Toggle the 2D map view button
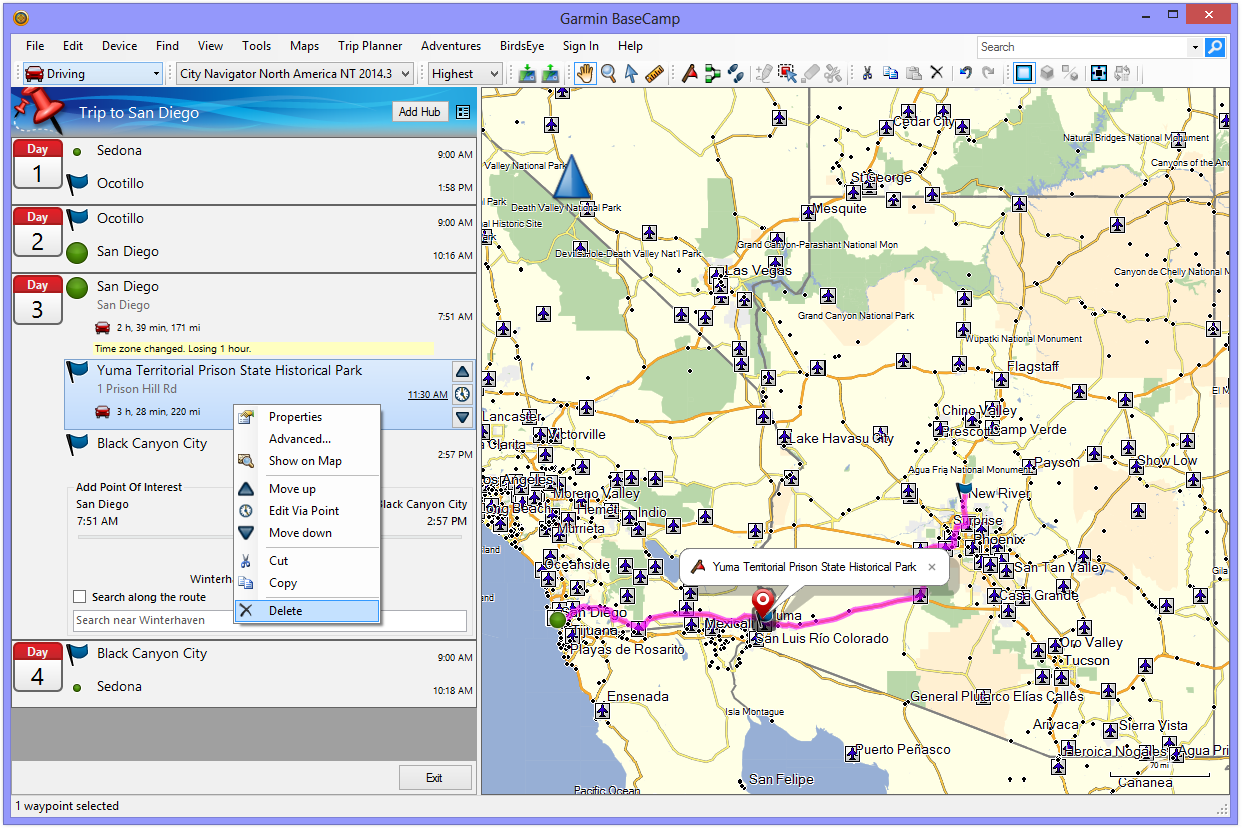Image resolution: width=1242 pixels, height=828 pixels. (1023, 73)
